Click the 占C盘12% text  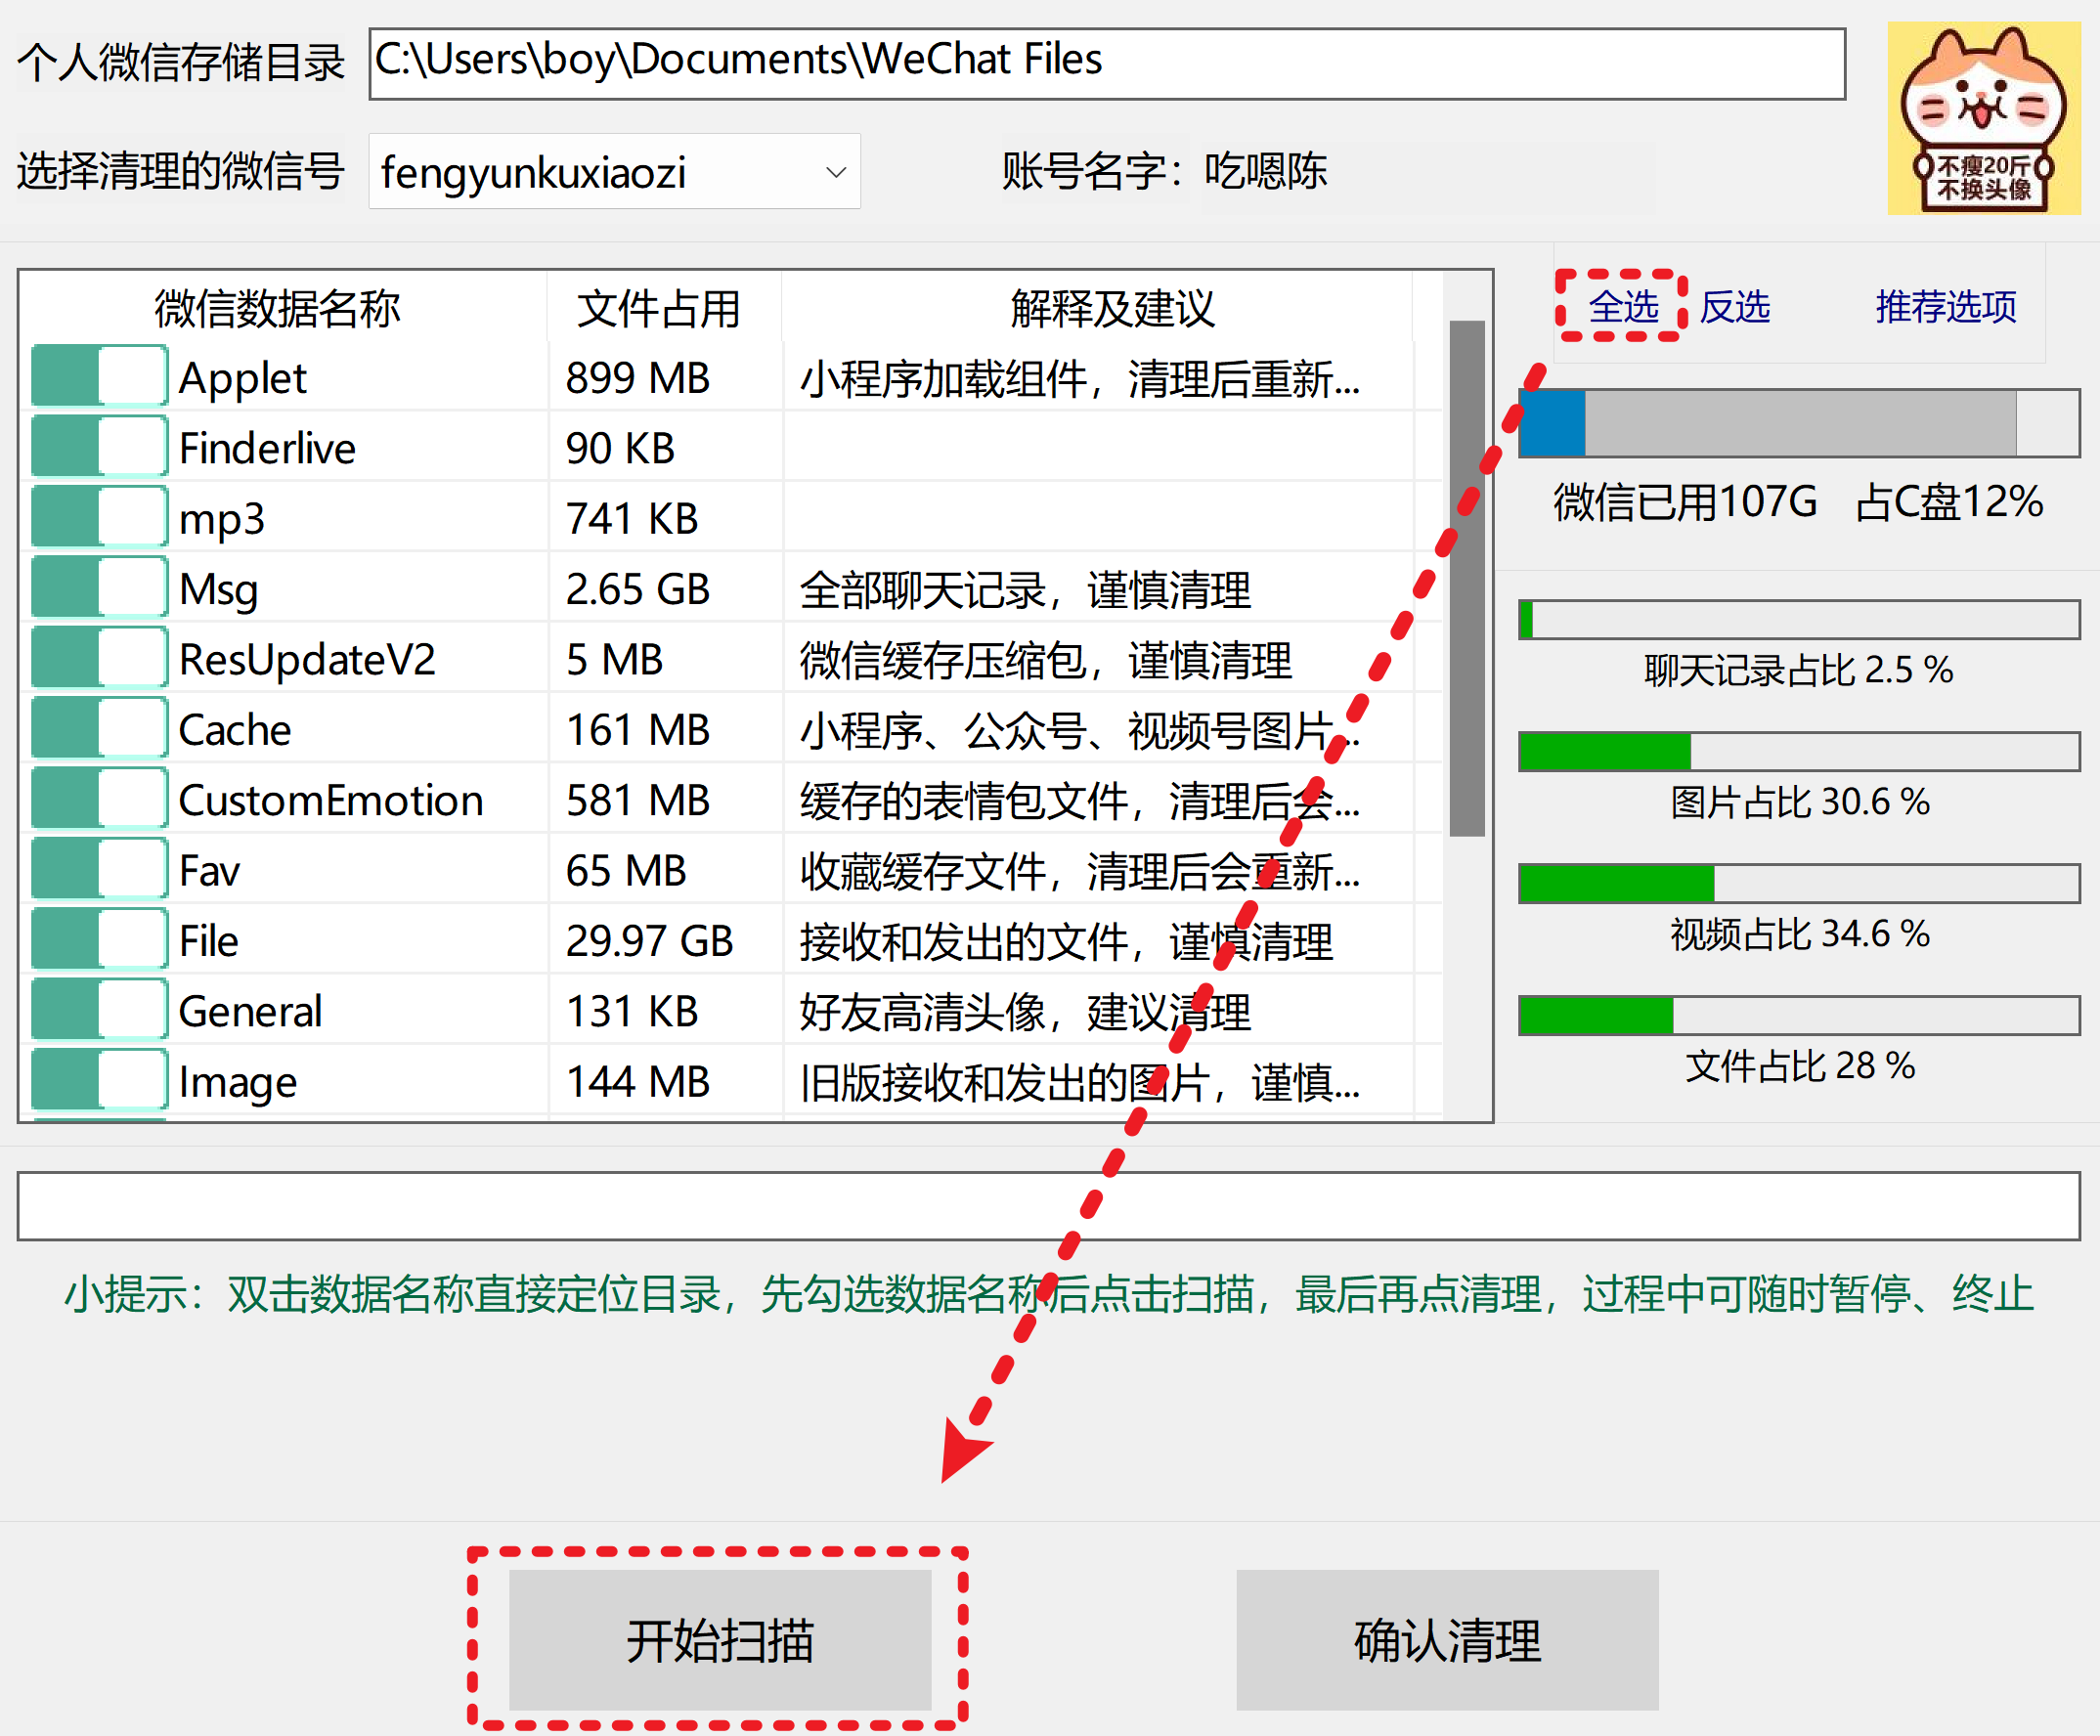1949,501
